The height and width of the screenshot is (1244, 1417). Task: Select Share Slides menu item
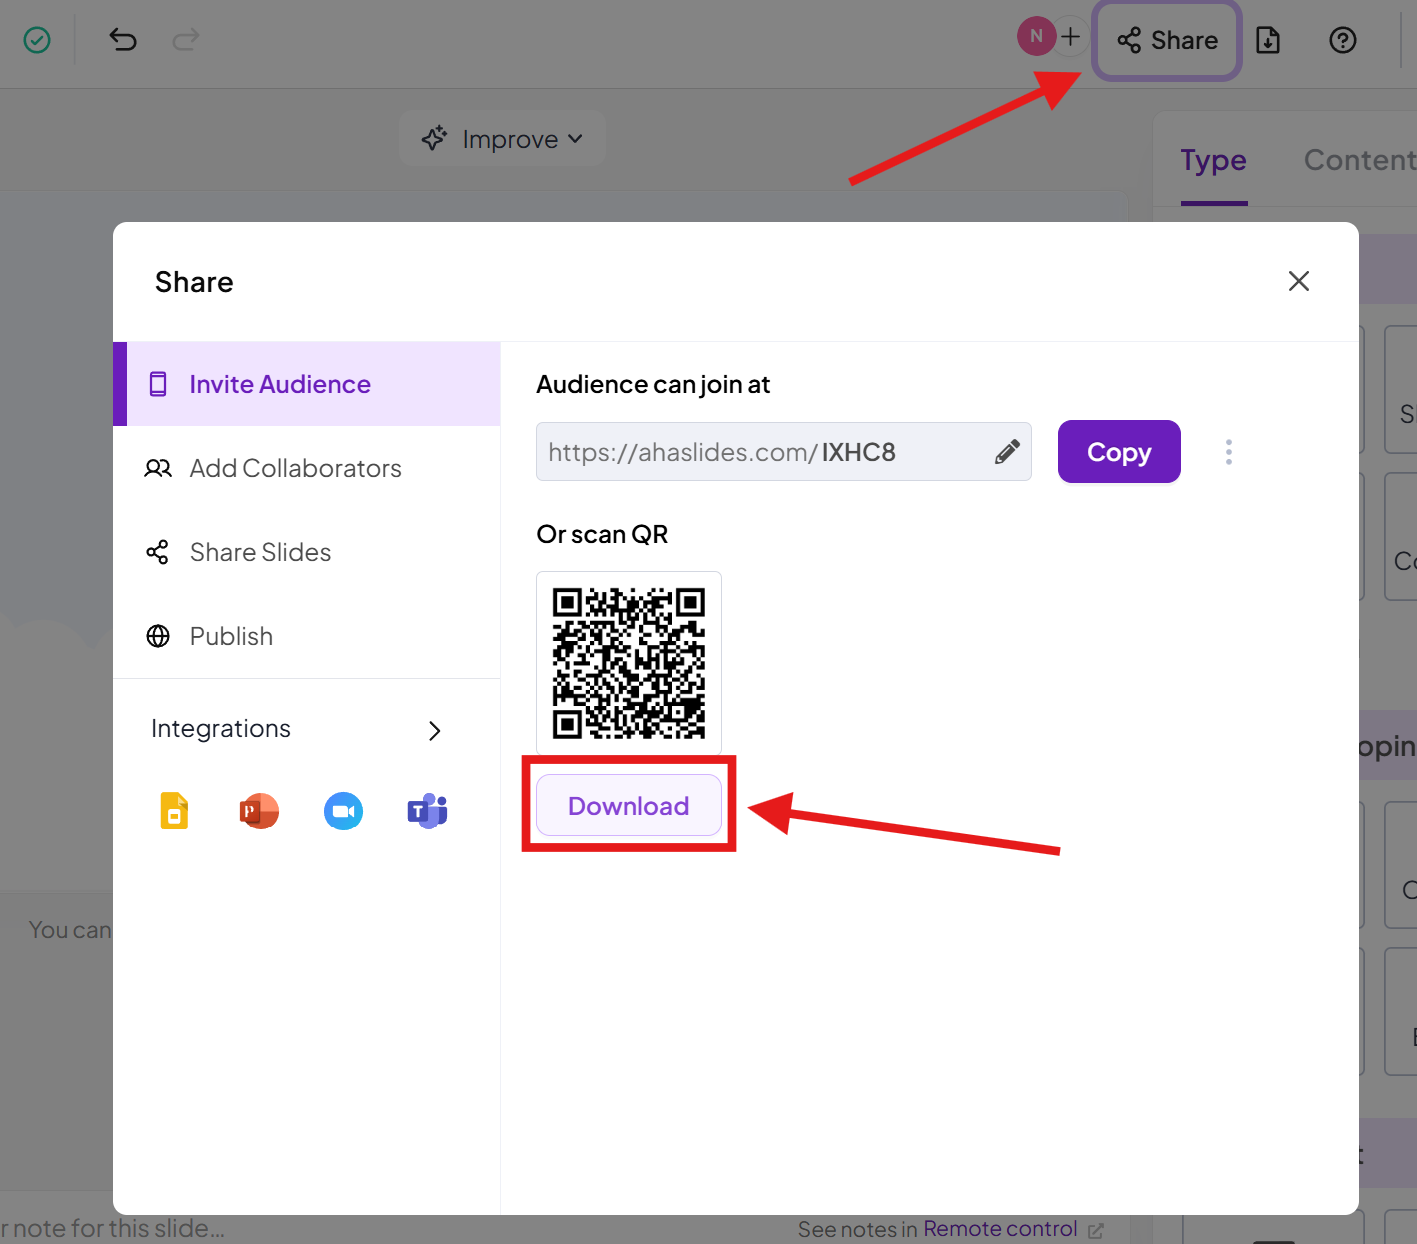260,552
